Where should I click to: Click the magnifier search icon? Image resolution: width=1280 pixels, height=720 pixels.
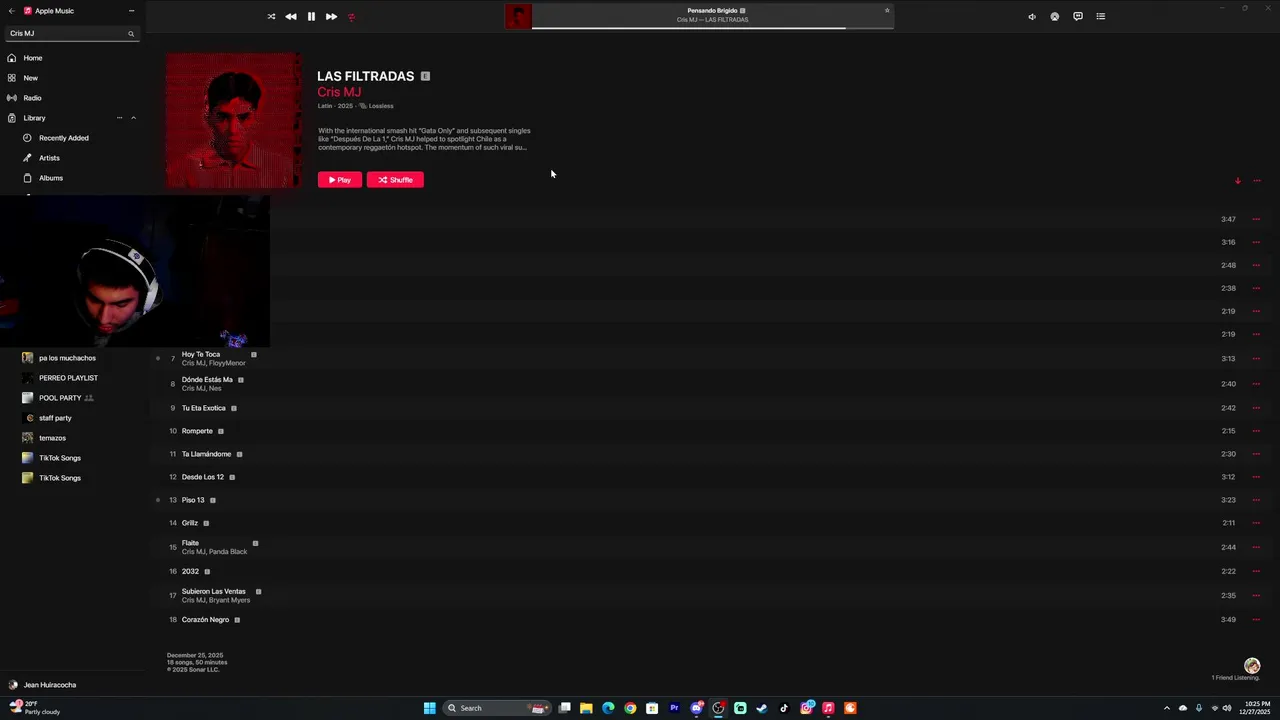coord(130,33)
